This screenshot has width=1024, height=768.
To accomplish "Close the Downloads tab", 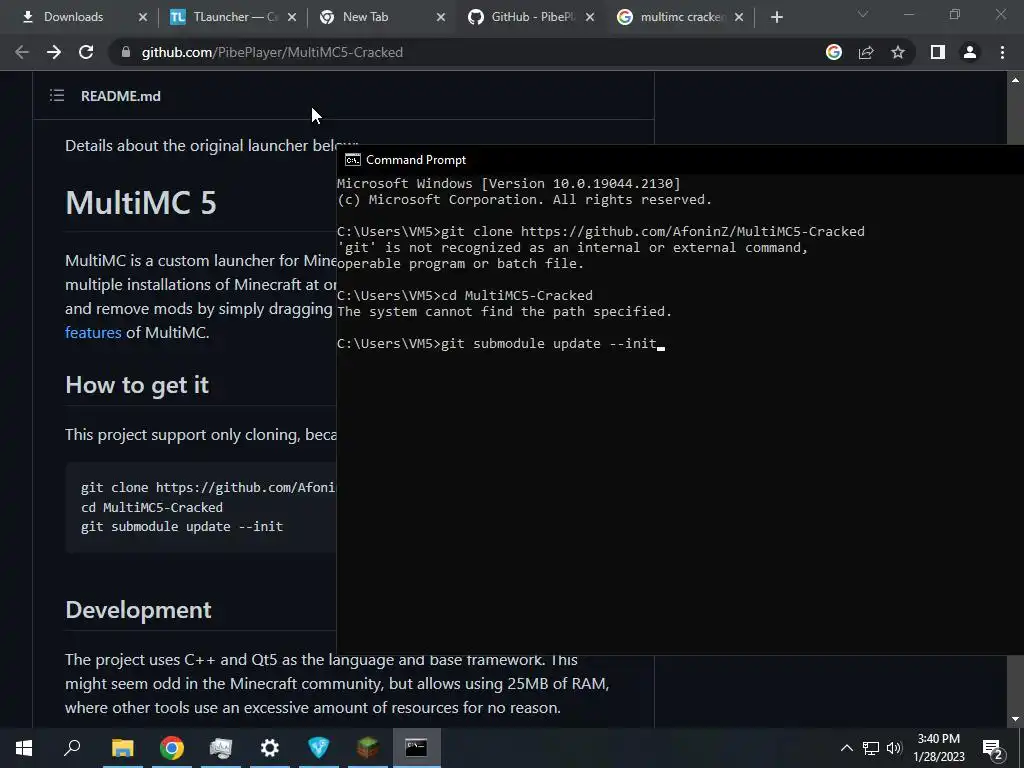I will point(143,17).
